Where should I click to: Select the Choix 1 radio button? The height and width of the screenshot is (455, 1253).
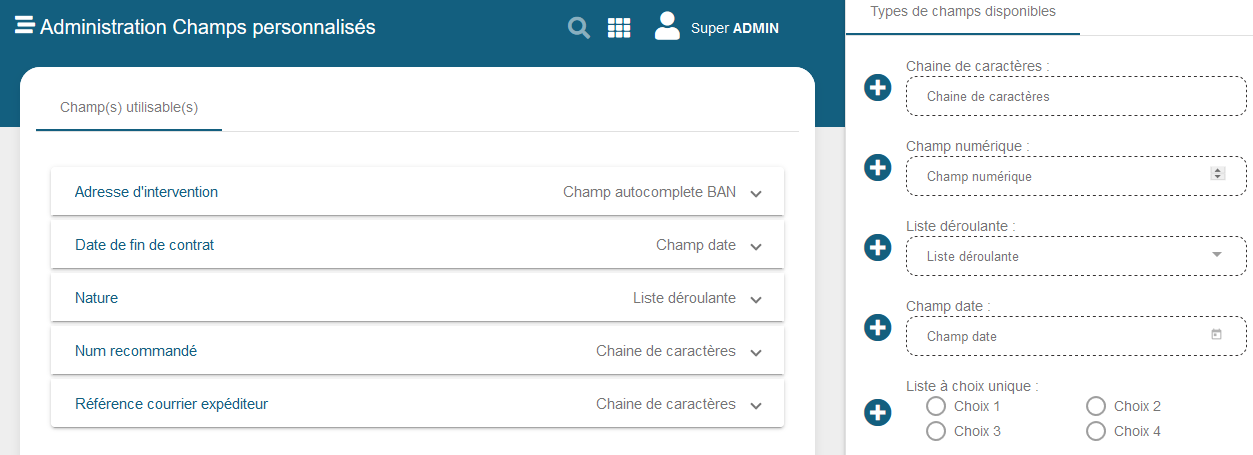pos(936,406)
